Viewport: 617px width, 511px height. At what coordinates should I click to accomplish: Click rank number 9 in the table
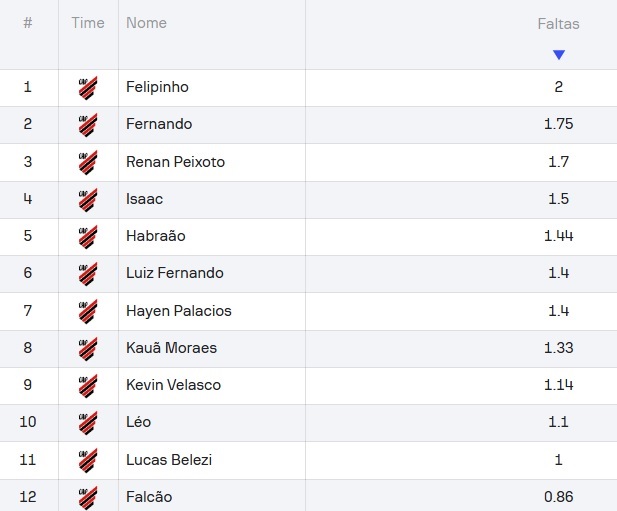coord(28,385)
